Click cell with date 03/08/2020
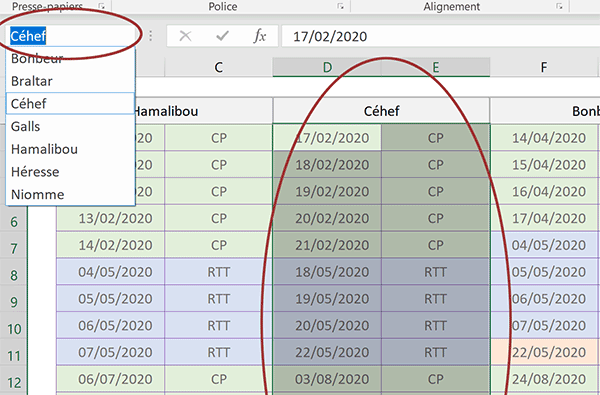The width and height of the screenshot is (600, 395). point(327,379)
